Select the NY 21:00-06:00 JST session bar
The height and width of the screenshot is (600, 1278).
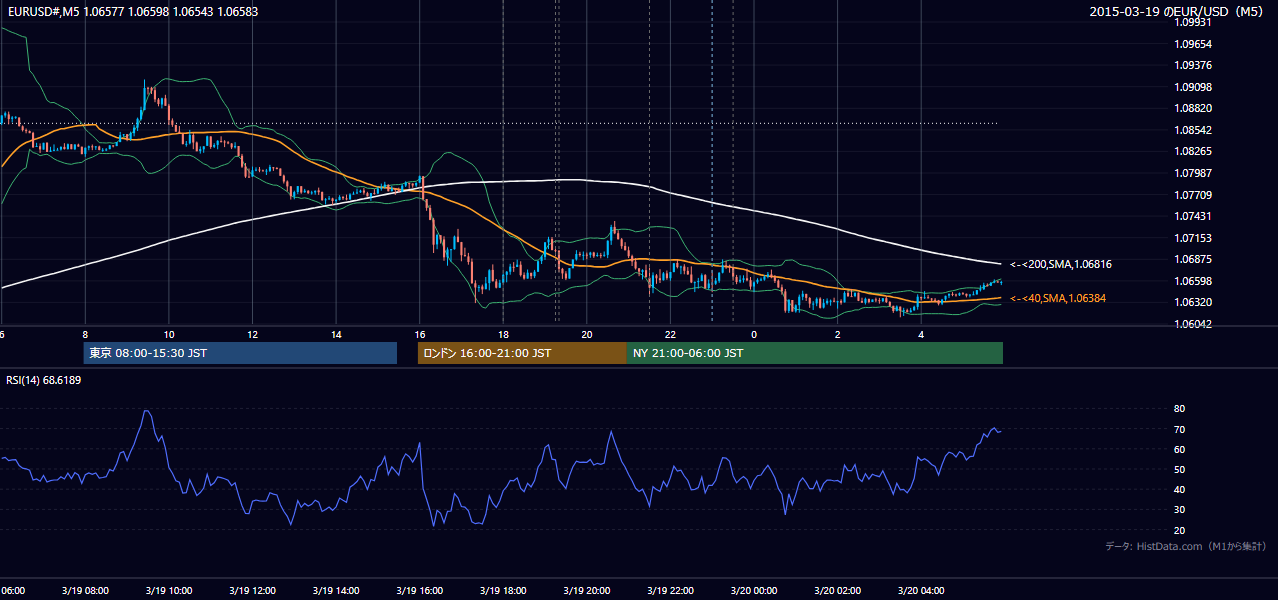[x=815, y=353]
